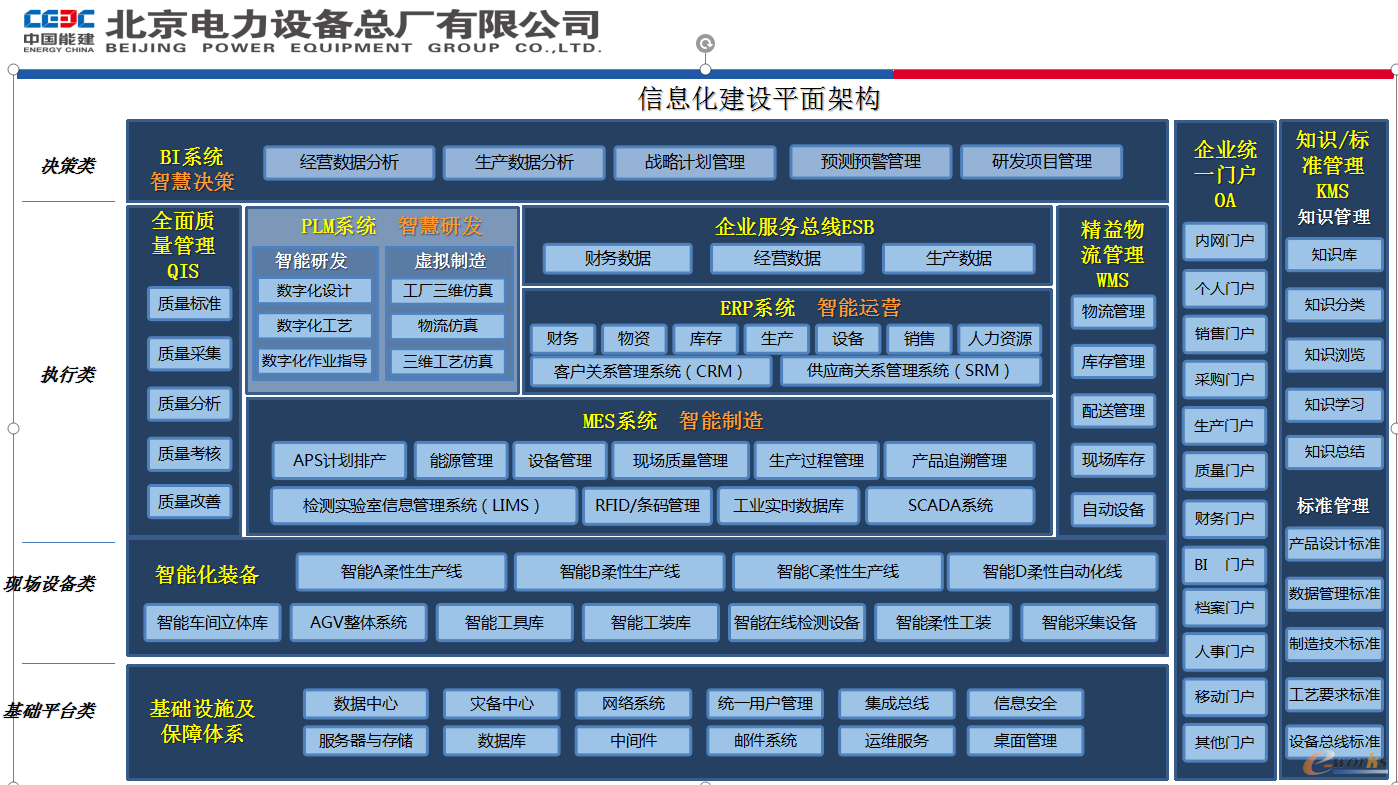This screenshot has width=1398, height=785.
Task: Select the 质量采集 box
Action: [189, 354]
